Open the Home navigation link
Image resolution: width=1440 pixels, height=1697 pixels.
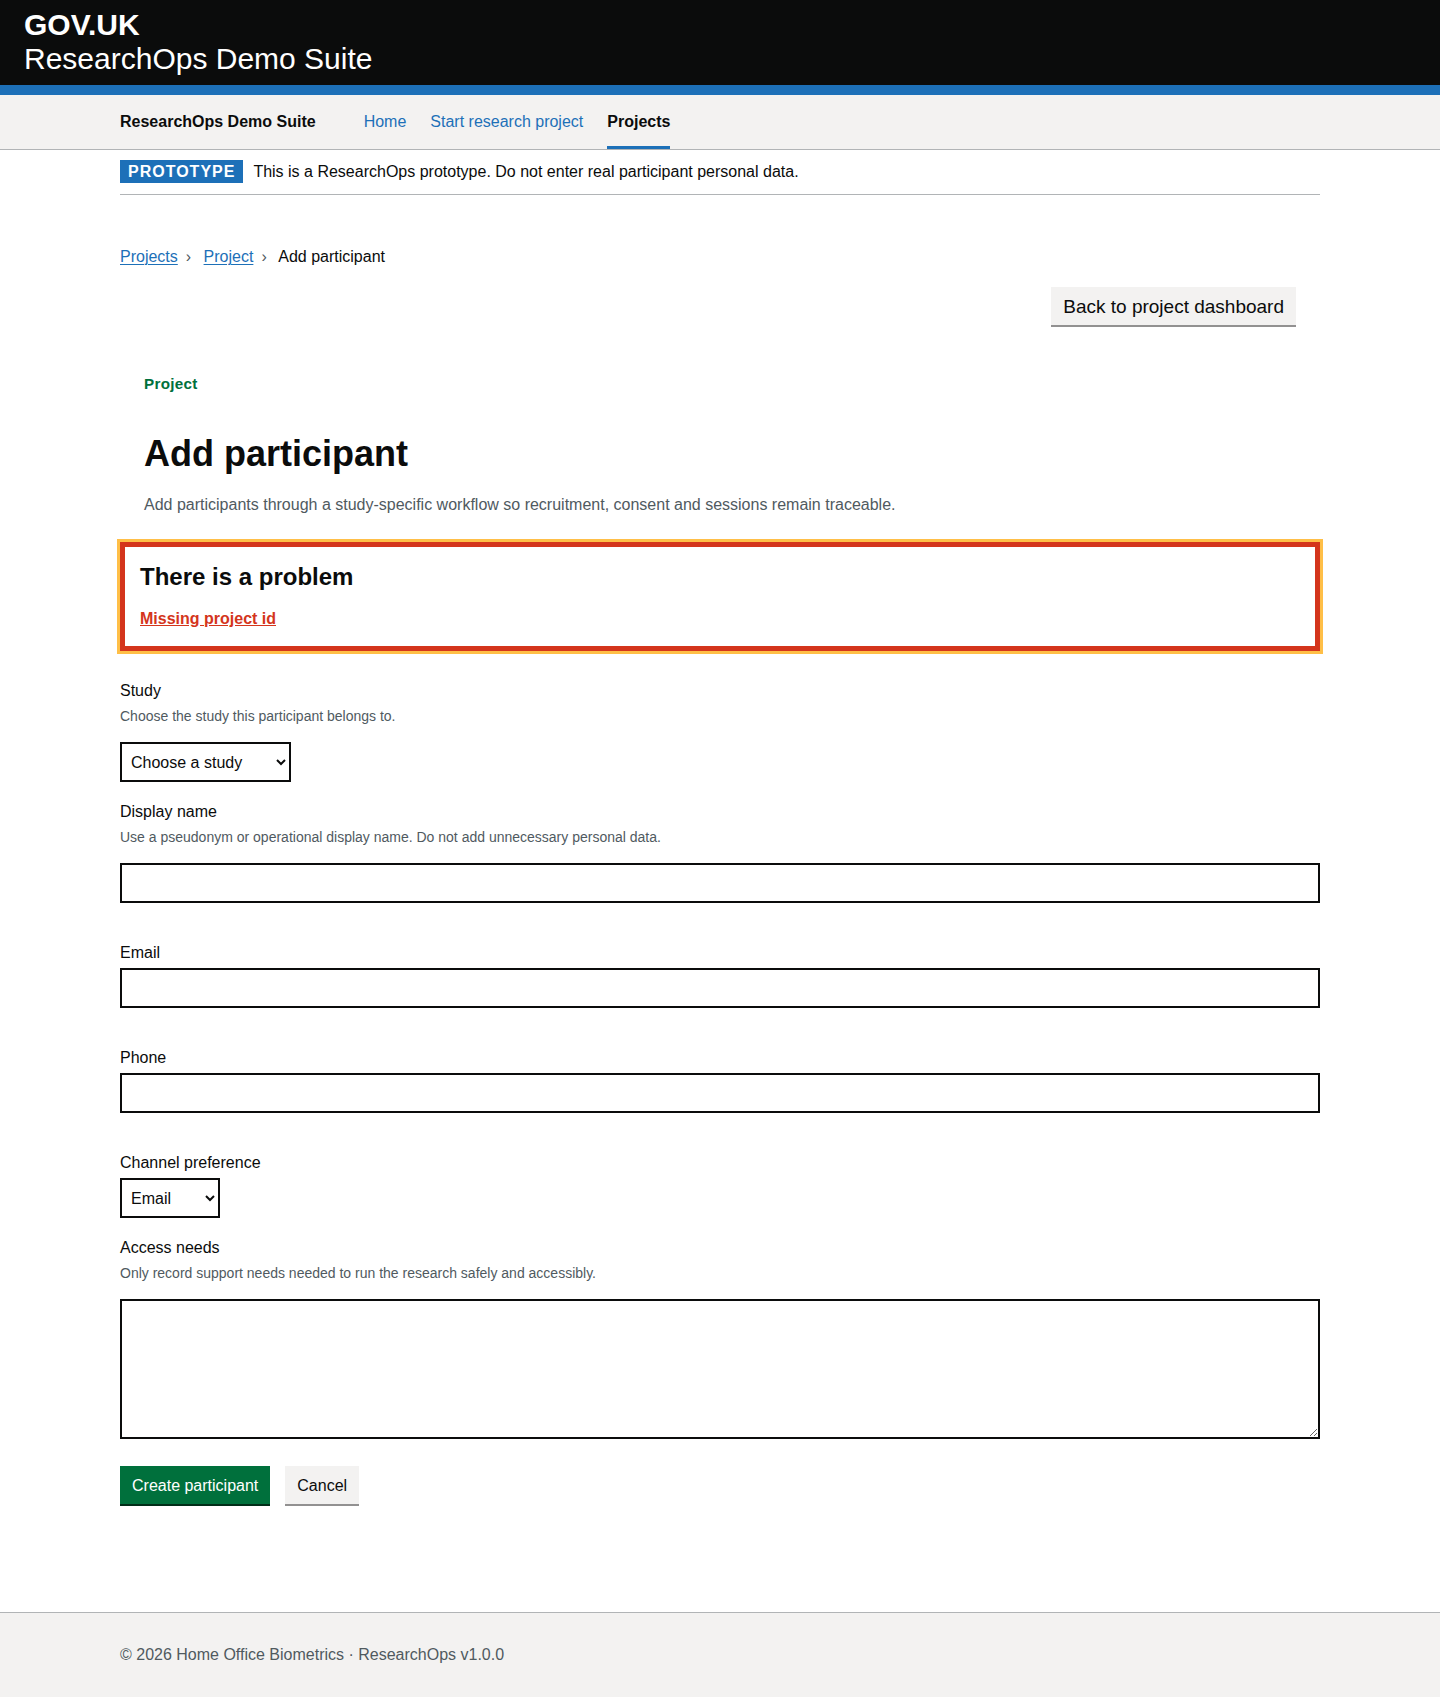(x=385, y=121)
